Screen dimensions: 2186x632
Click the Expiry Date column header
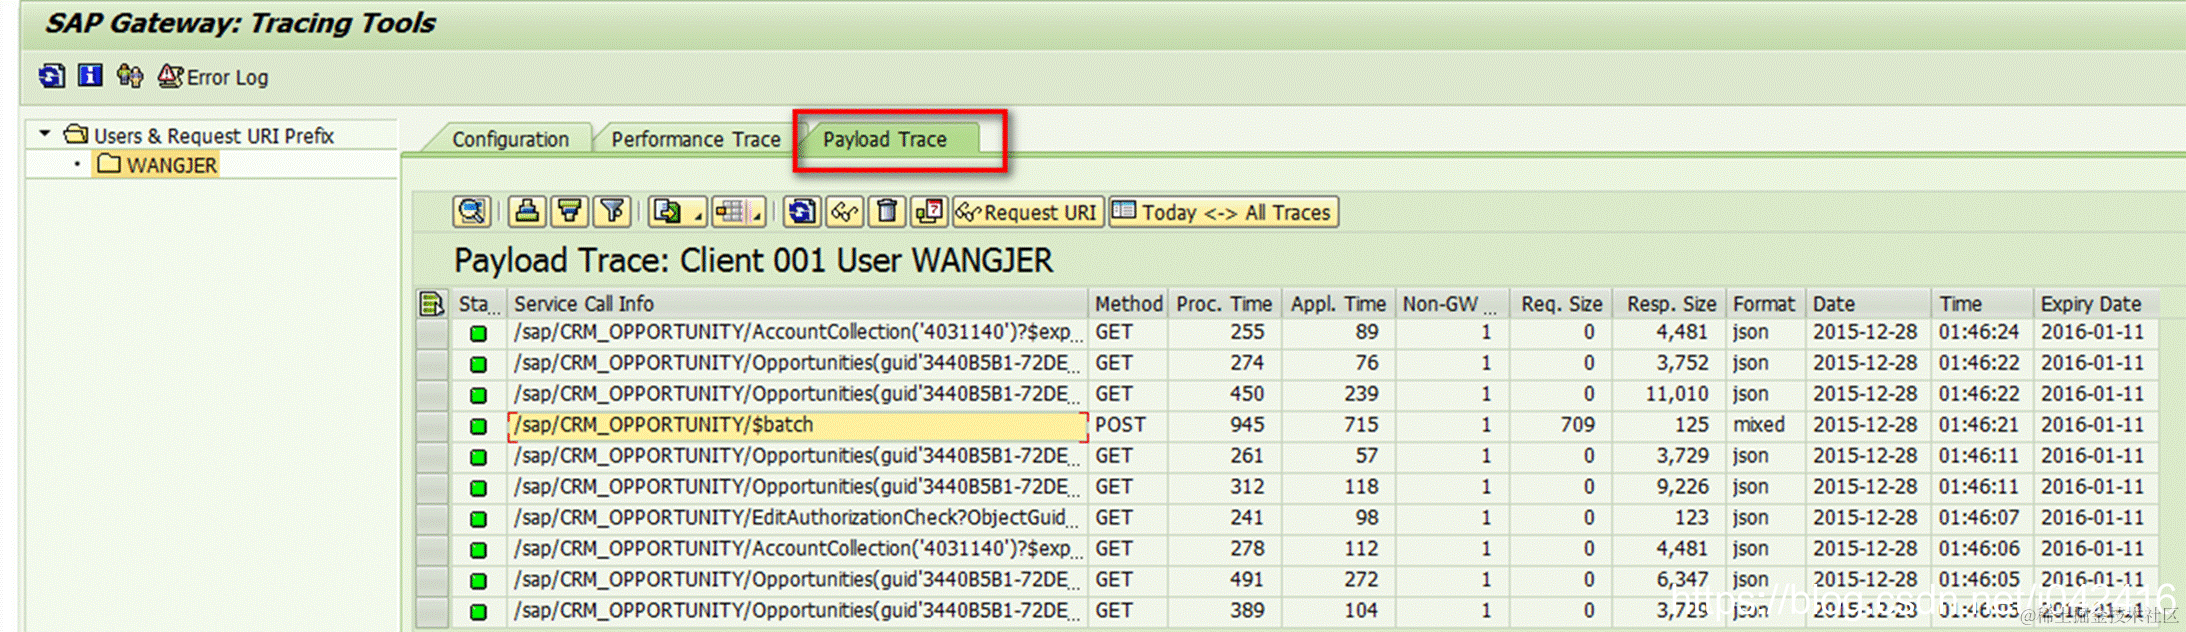2094,303
